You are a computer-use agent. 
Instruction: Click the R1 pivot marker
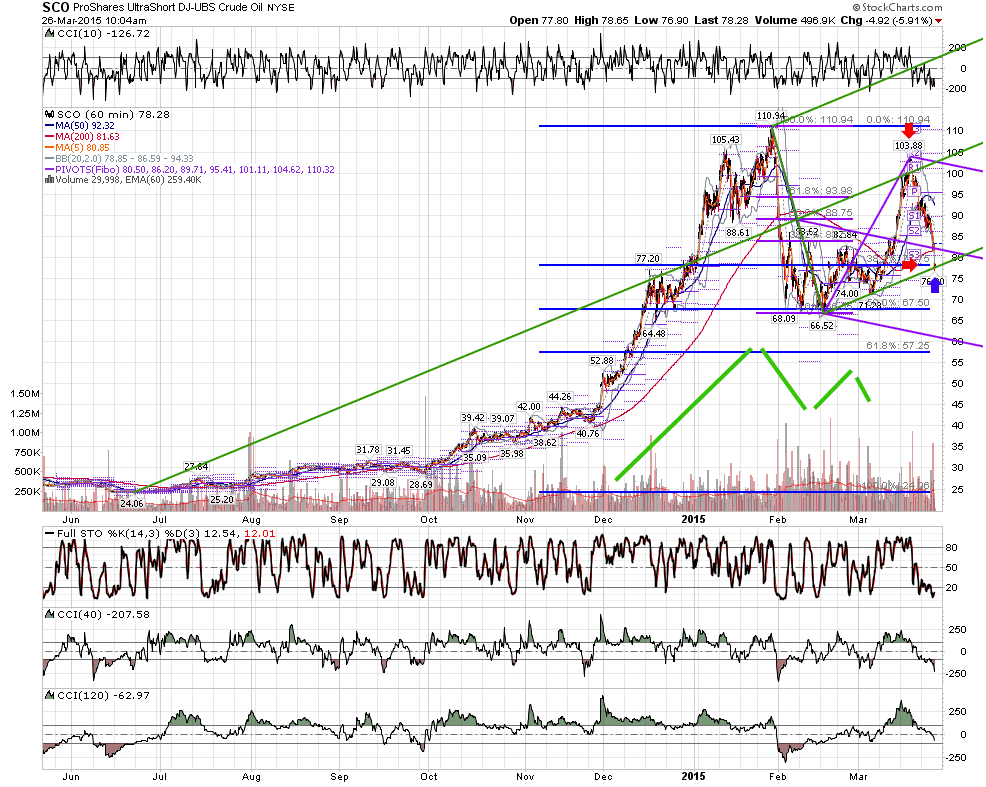coord(914,167)
